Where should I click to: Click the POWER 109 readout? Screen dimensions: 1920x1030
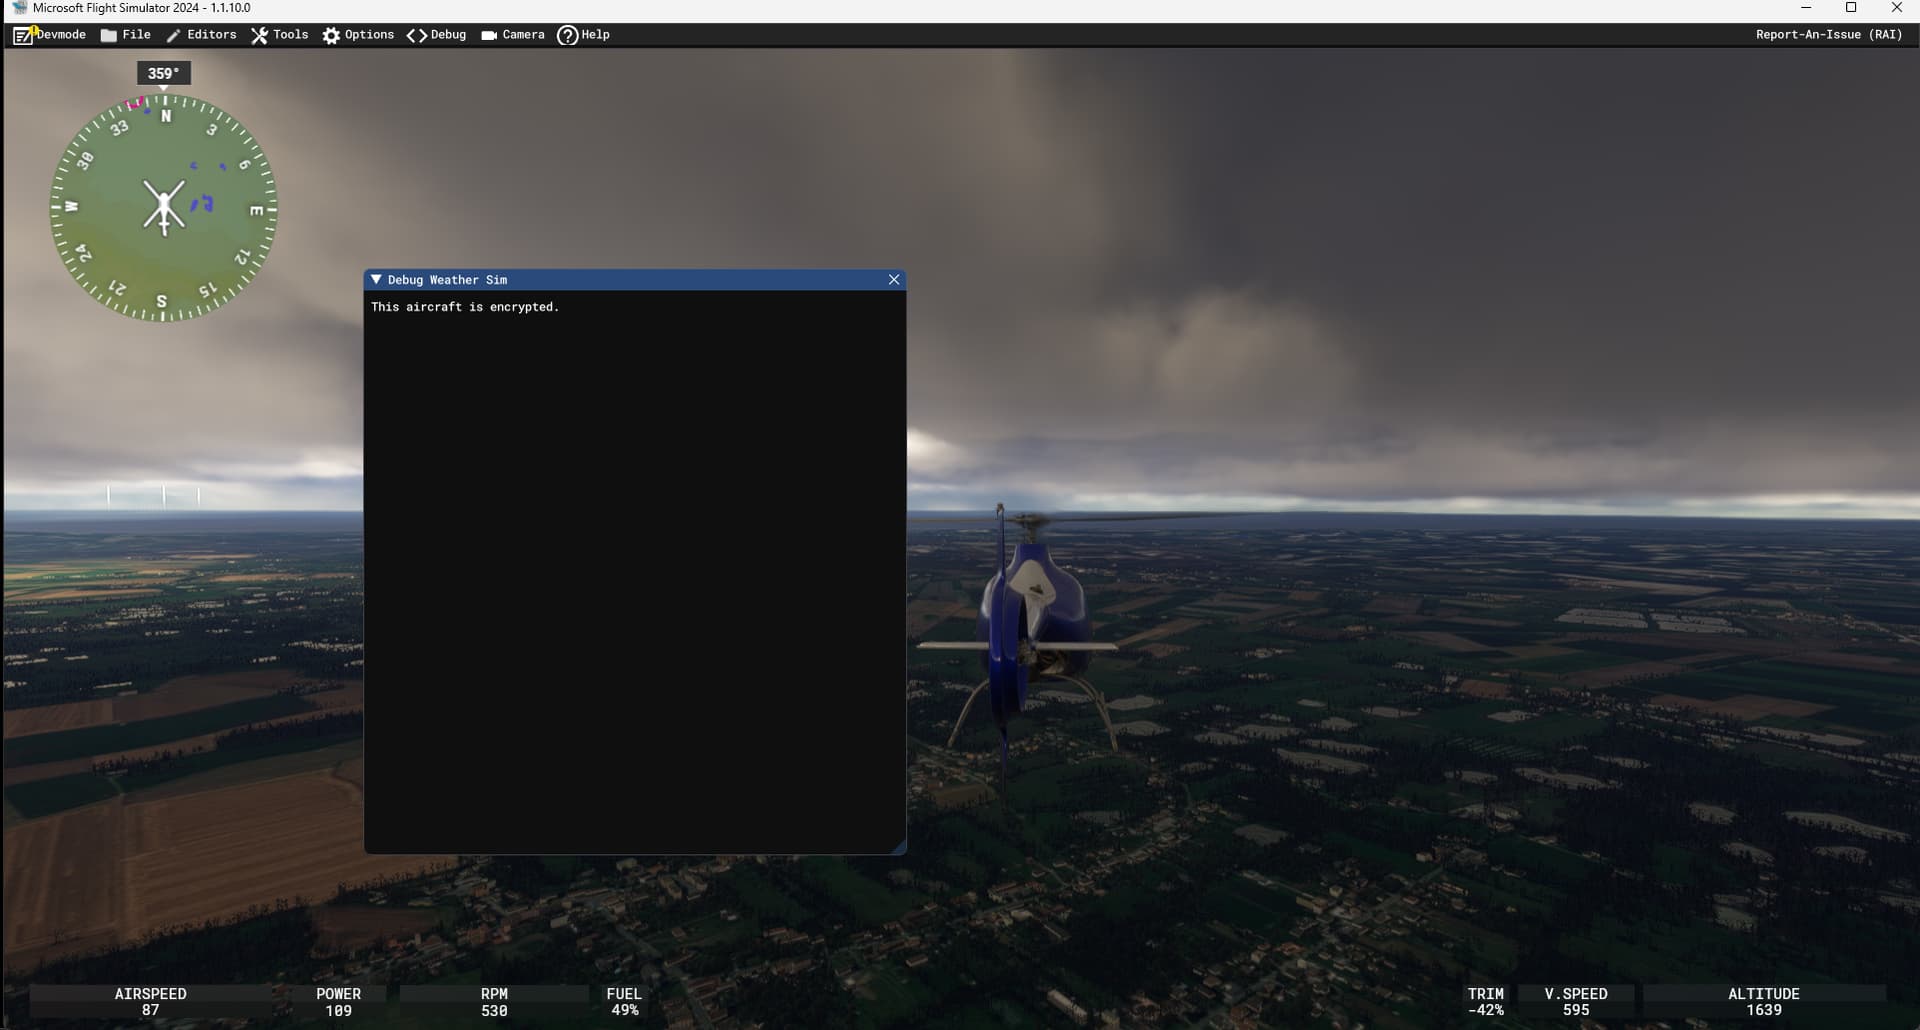339,1002
